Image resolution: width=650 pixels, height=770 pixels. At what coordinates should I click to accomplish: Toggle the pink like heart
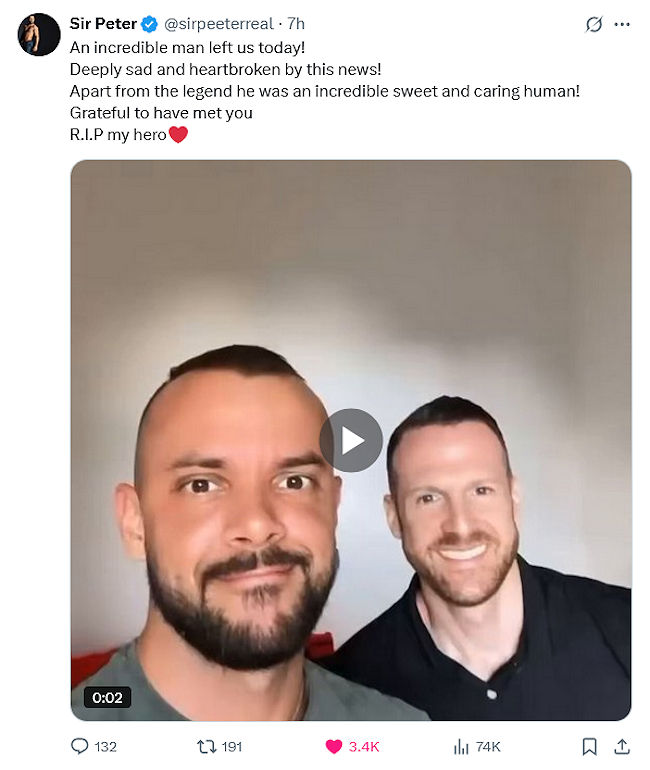(x=334, y=747)
